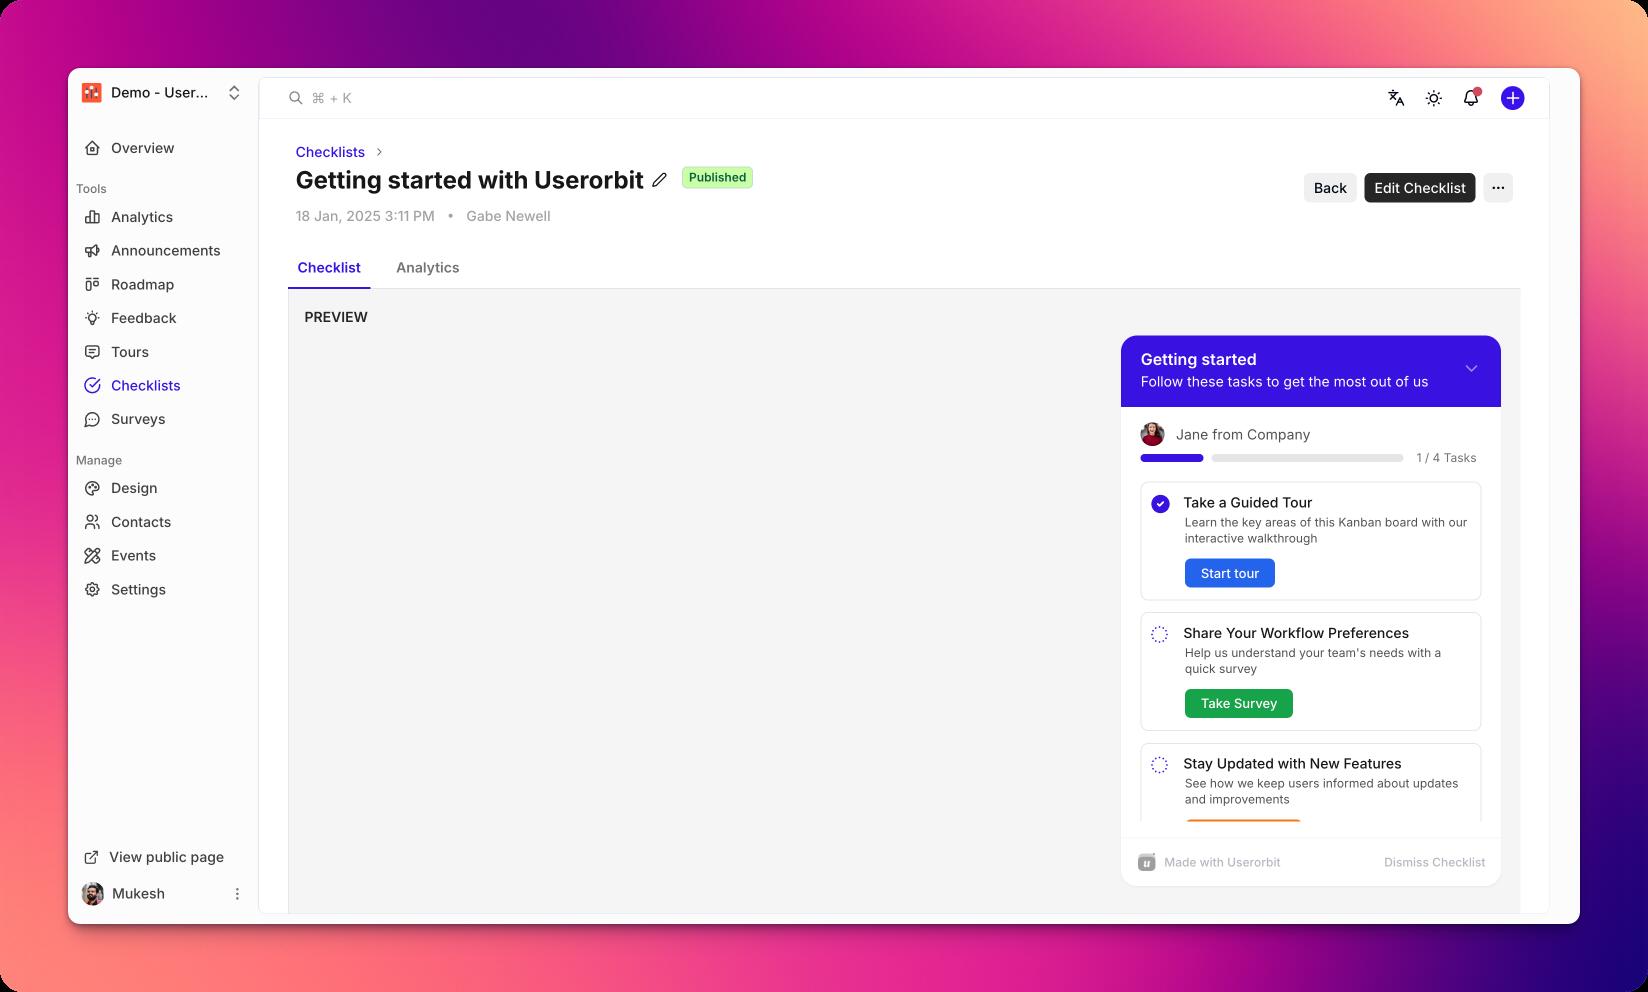Click pencil icon to rename checklist
Viewport: 1648px width, 992px height.
click(x=659, y=180)
